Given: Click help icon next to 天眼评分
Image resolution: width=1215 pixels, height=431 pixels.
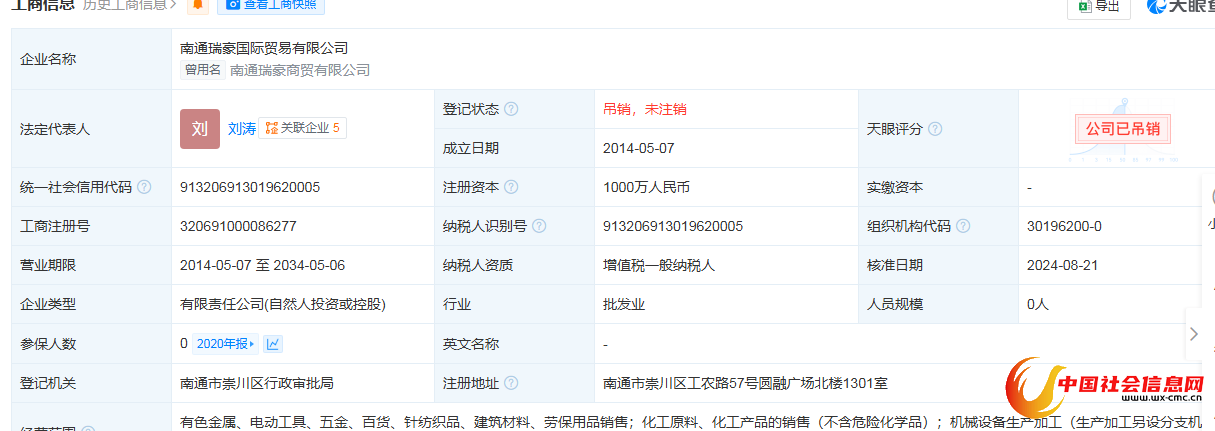Looking at the screenshot, I should 935,129.
